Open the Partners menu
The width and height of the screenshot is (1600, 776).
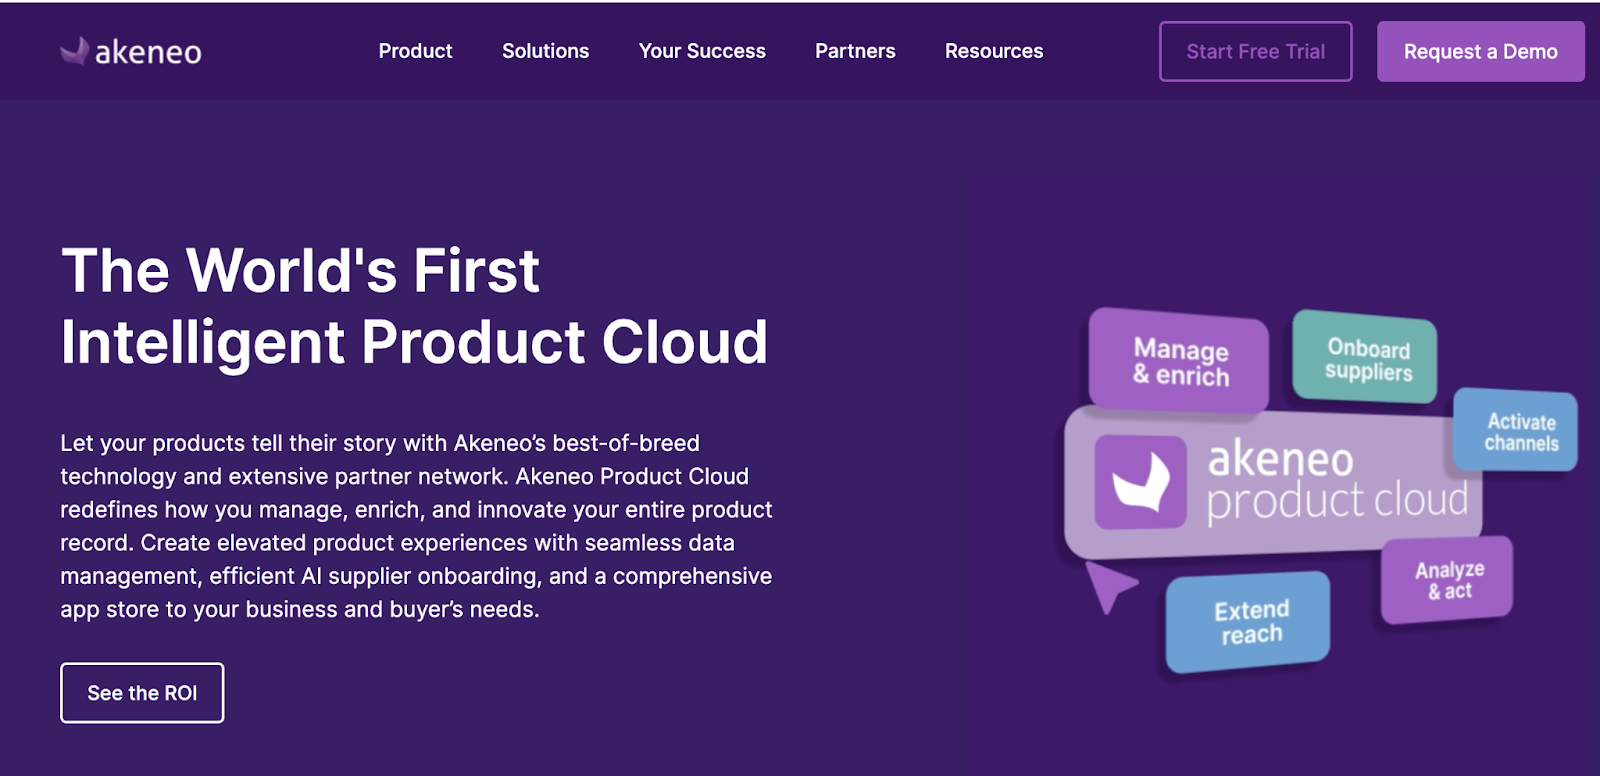tap(855, 51)
